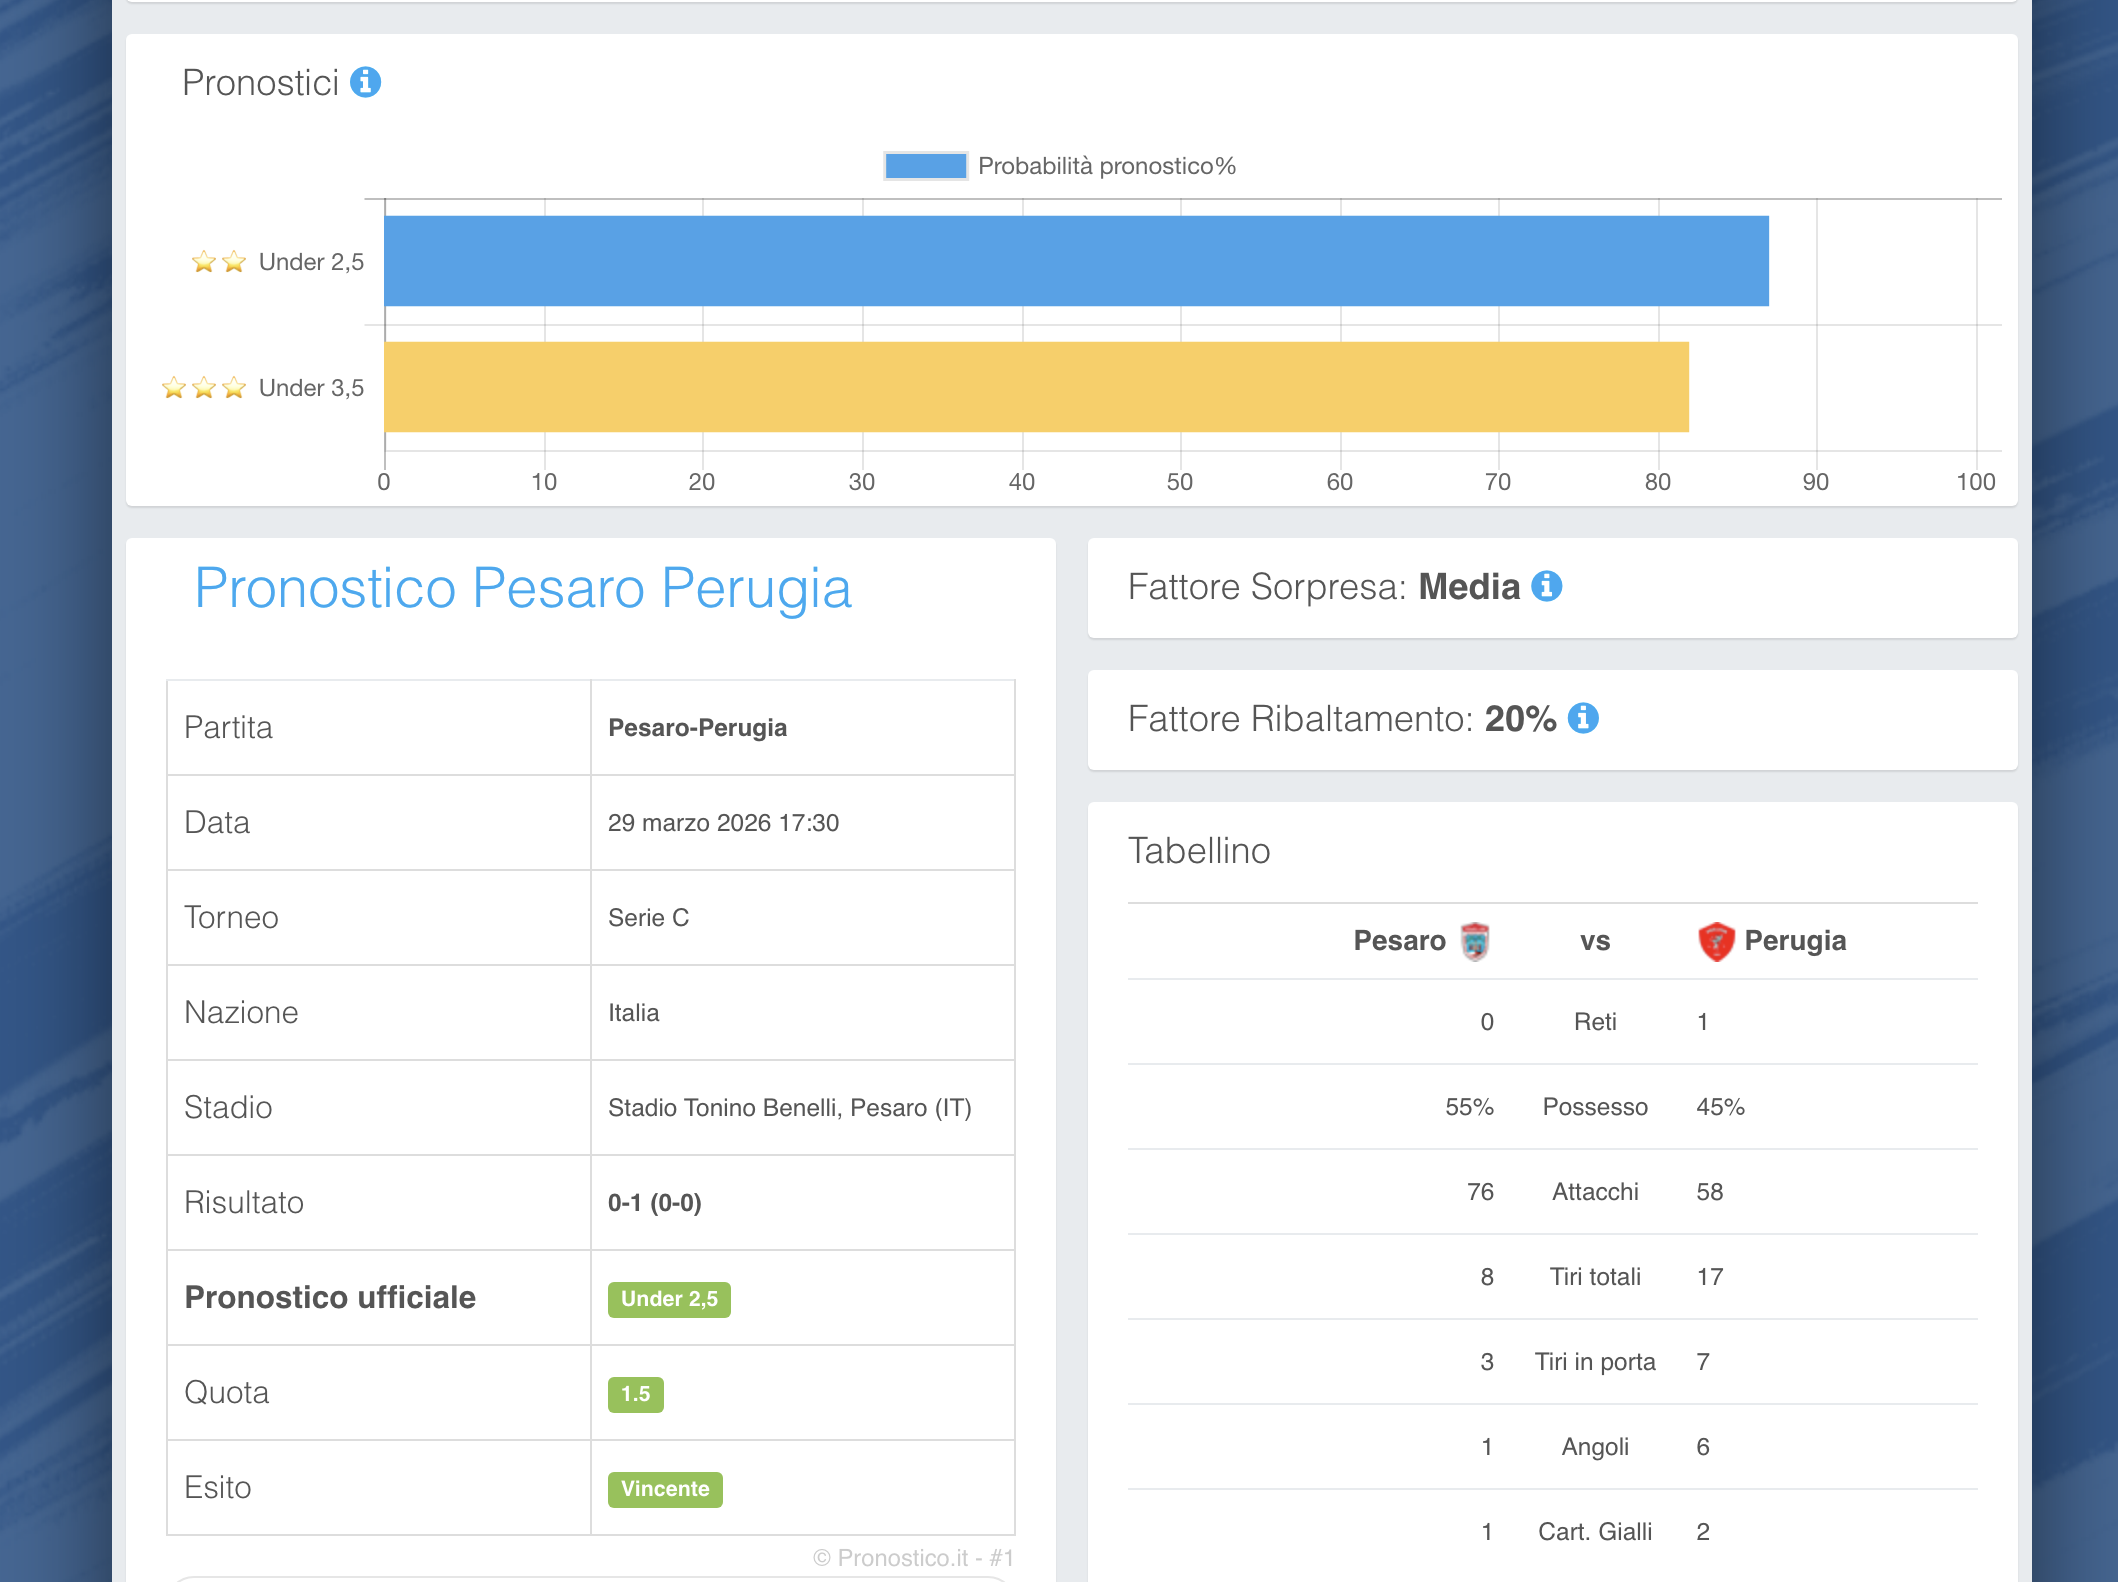Click the 1.5 quota badge

tap(635, 1394)
